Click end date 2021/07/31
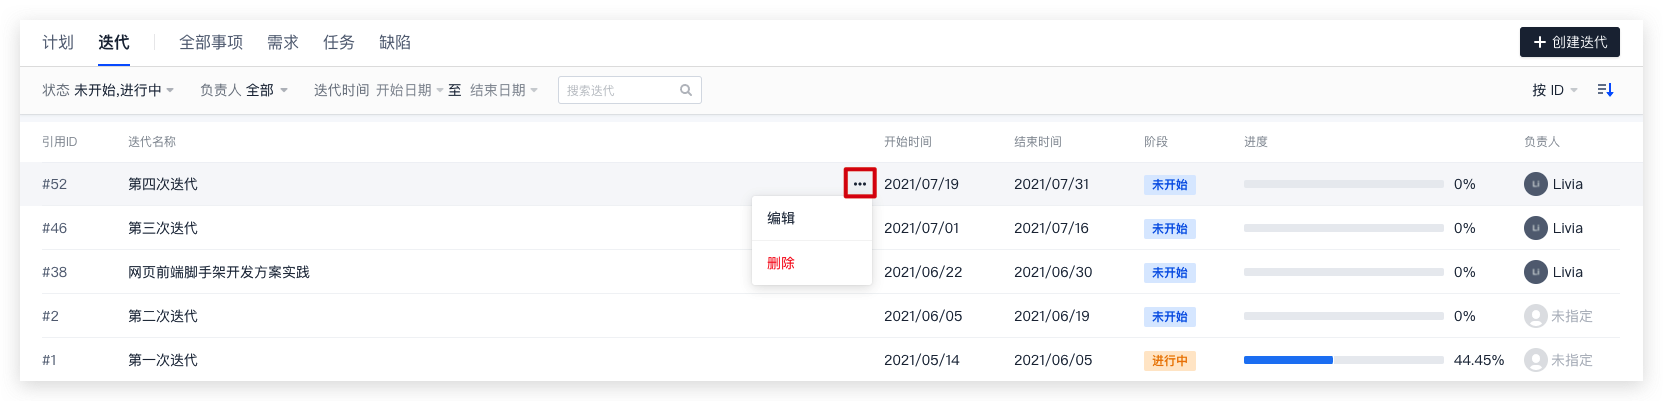 click(x=1052, y=184)
